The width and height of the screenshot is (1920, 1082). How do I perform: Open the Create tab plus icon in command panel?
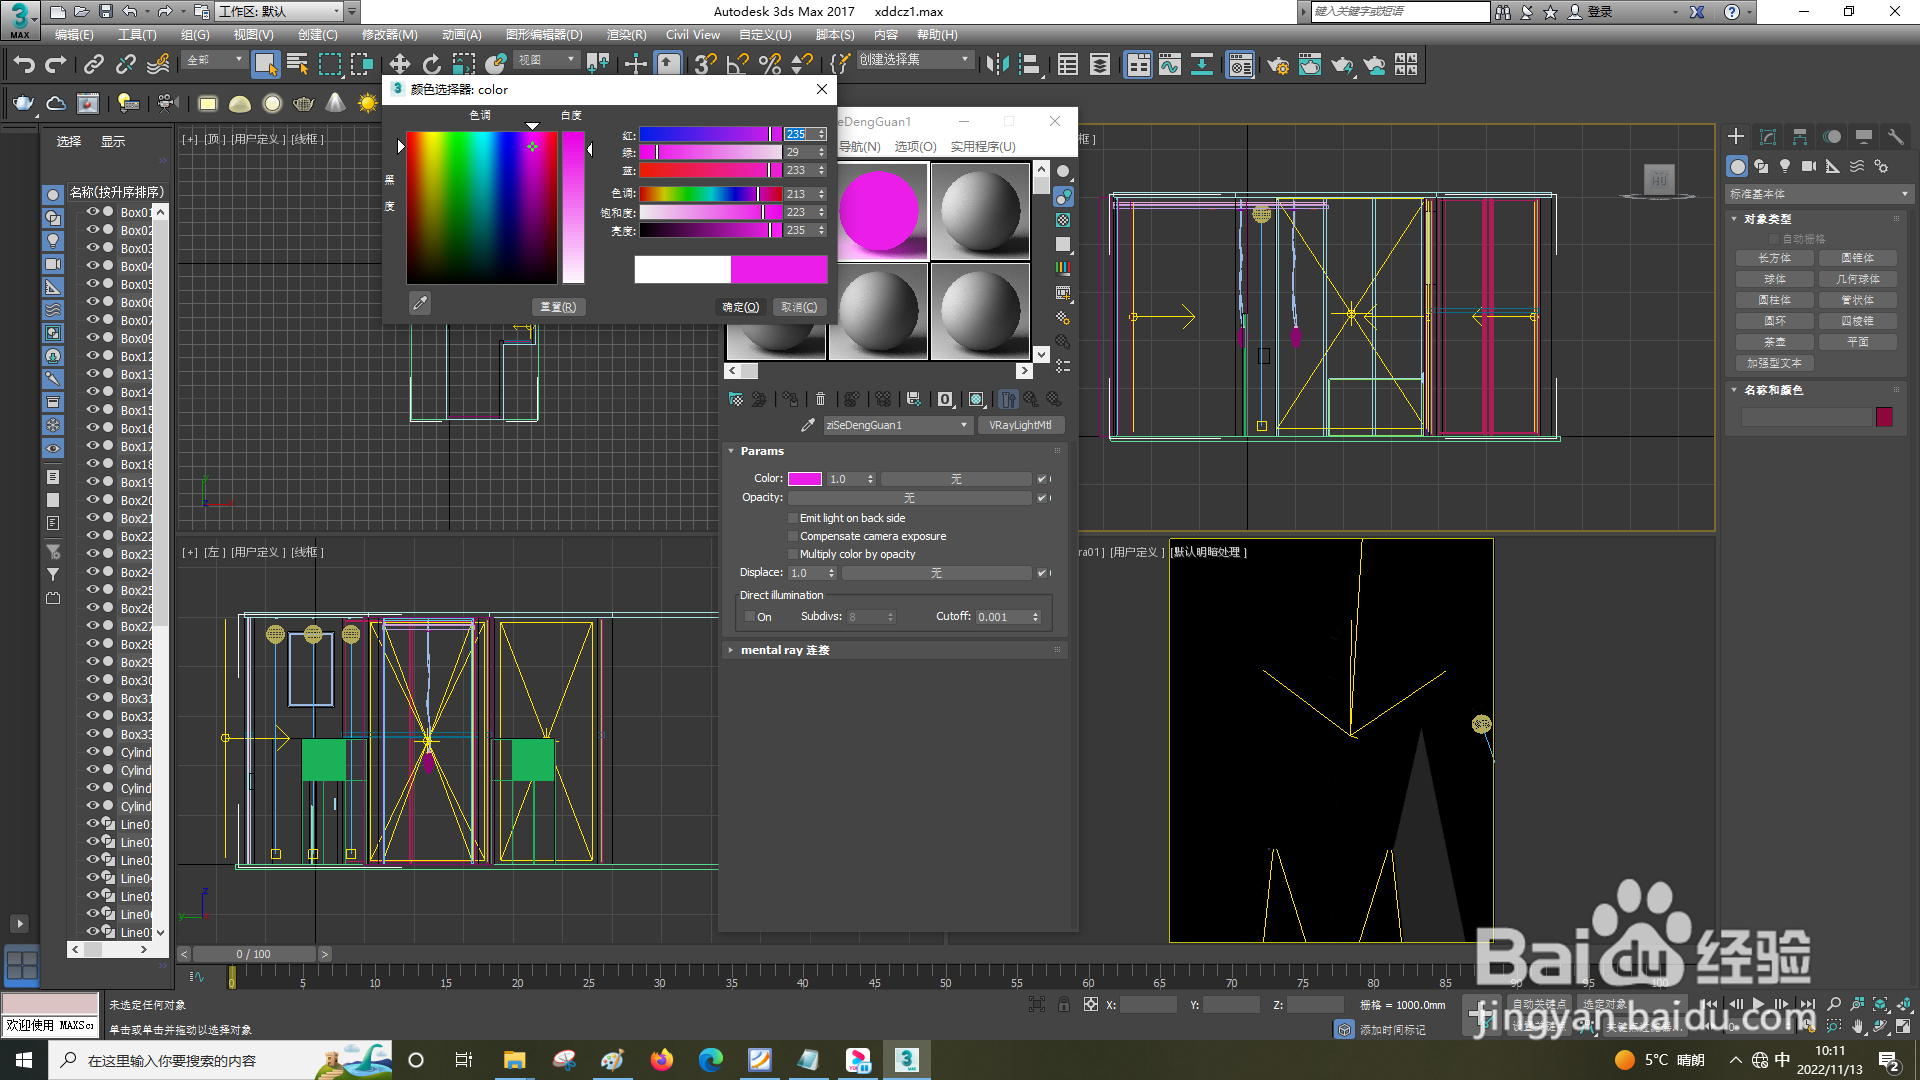(1736, 137)
